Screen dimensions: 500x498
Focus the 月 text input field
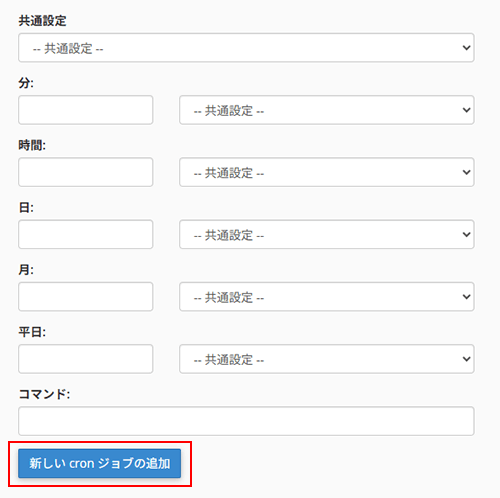click(86, 297)
